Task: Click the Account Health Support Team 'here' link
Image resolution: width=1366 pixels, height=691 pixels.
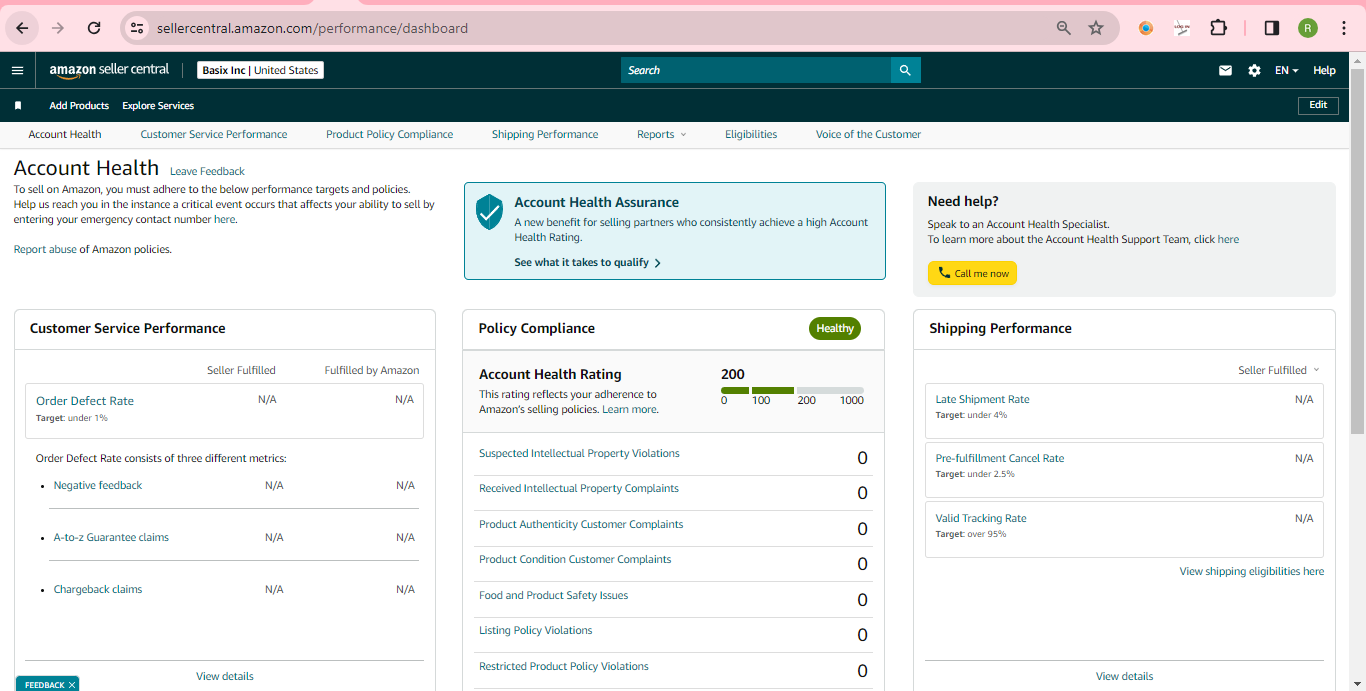Action: (1228, 239)
